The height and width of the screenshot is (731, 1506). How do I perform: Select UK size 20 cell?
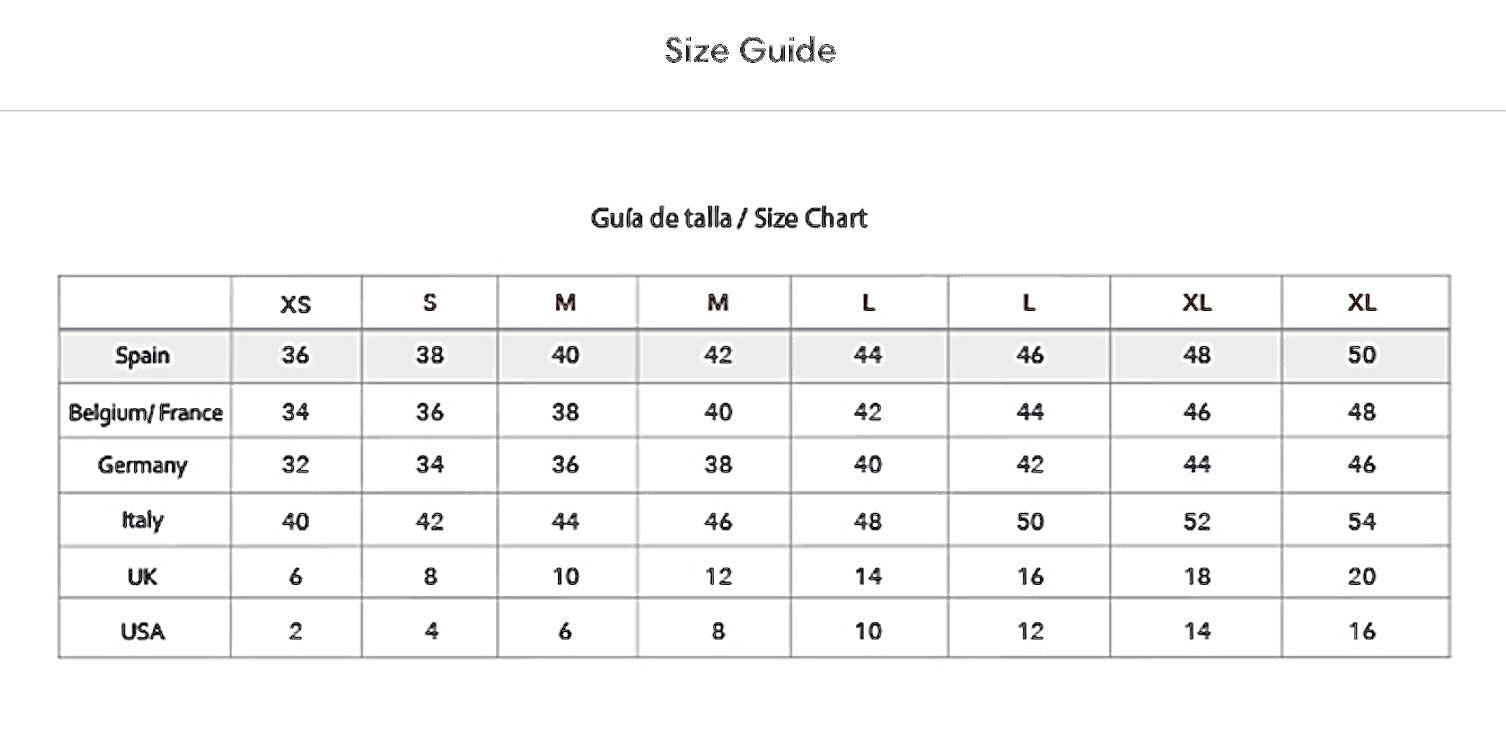point(1362,577)
